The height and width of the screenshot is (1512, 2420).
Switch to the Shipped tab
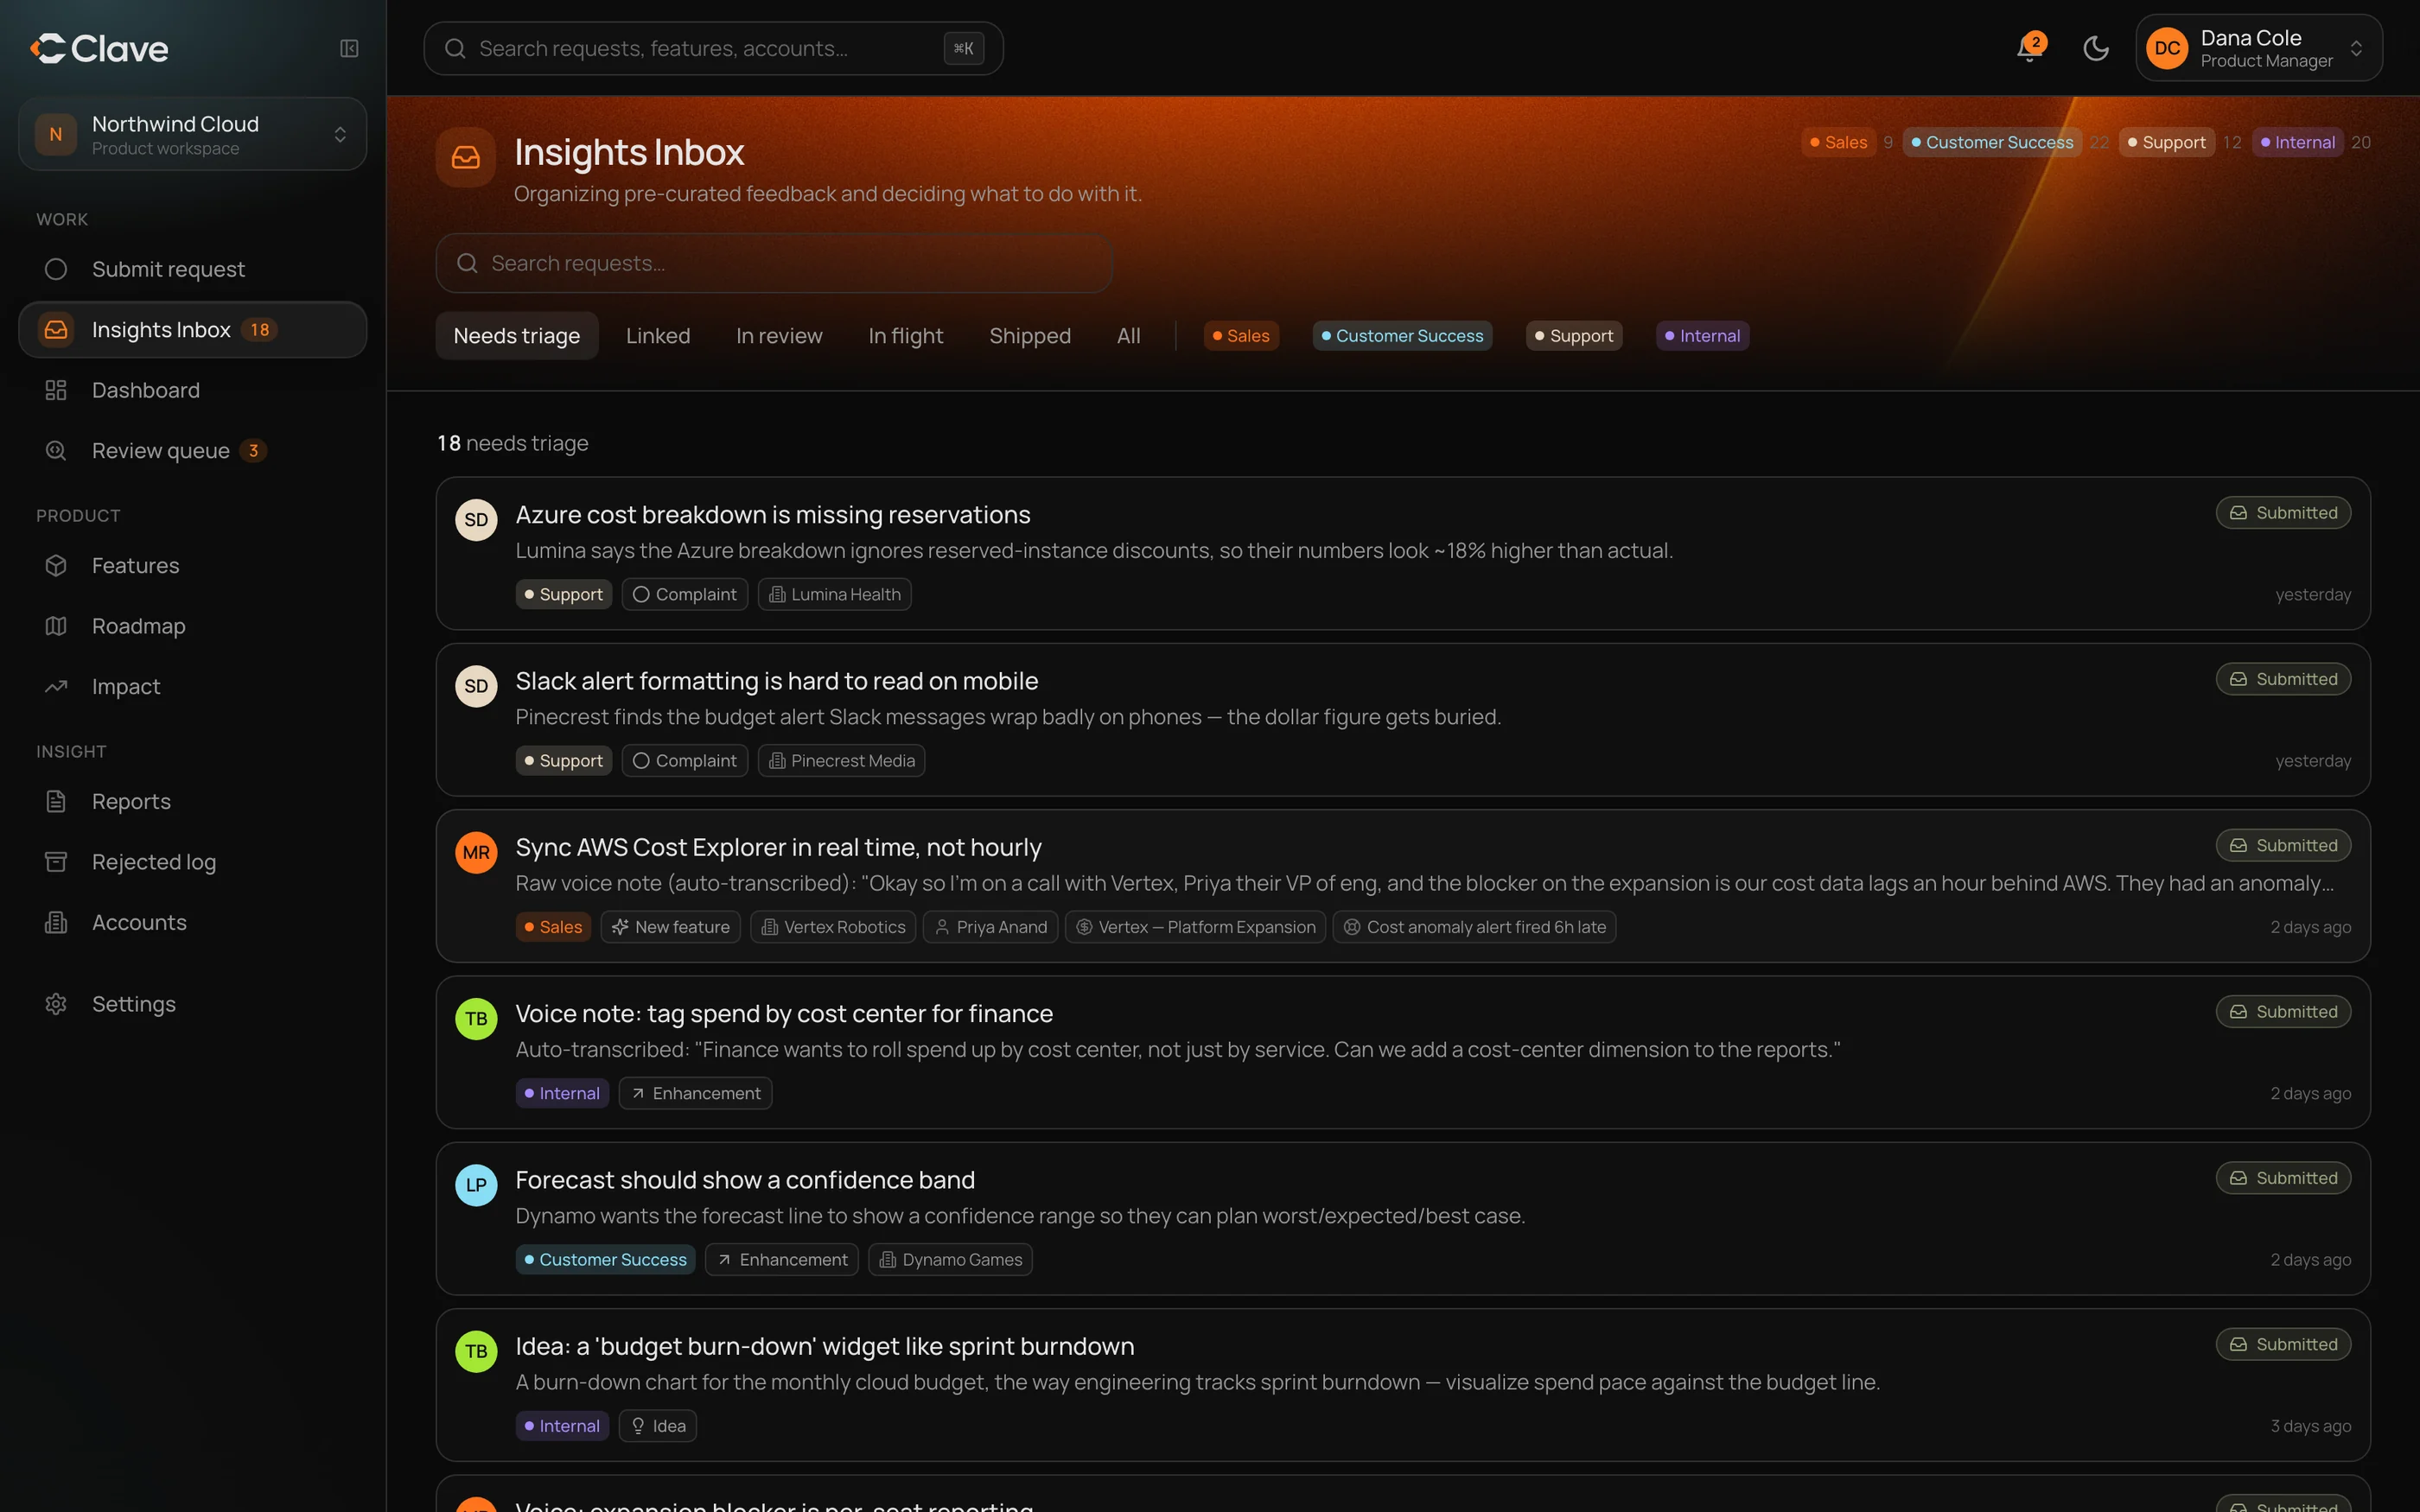[x=1030, y=336]
